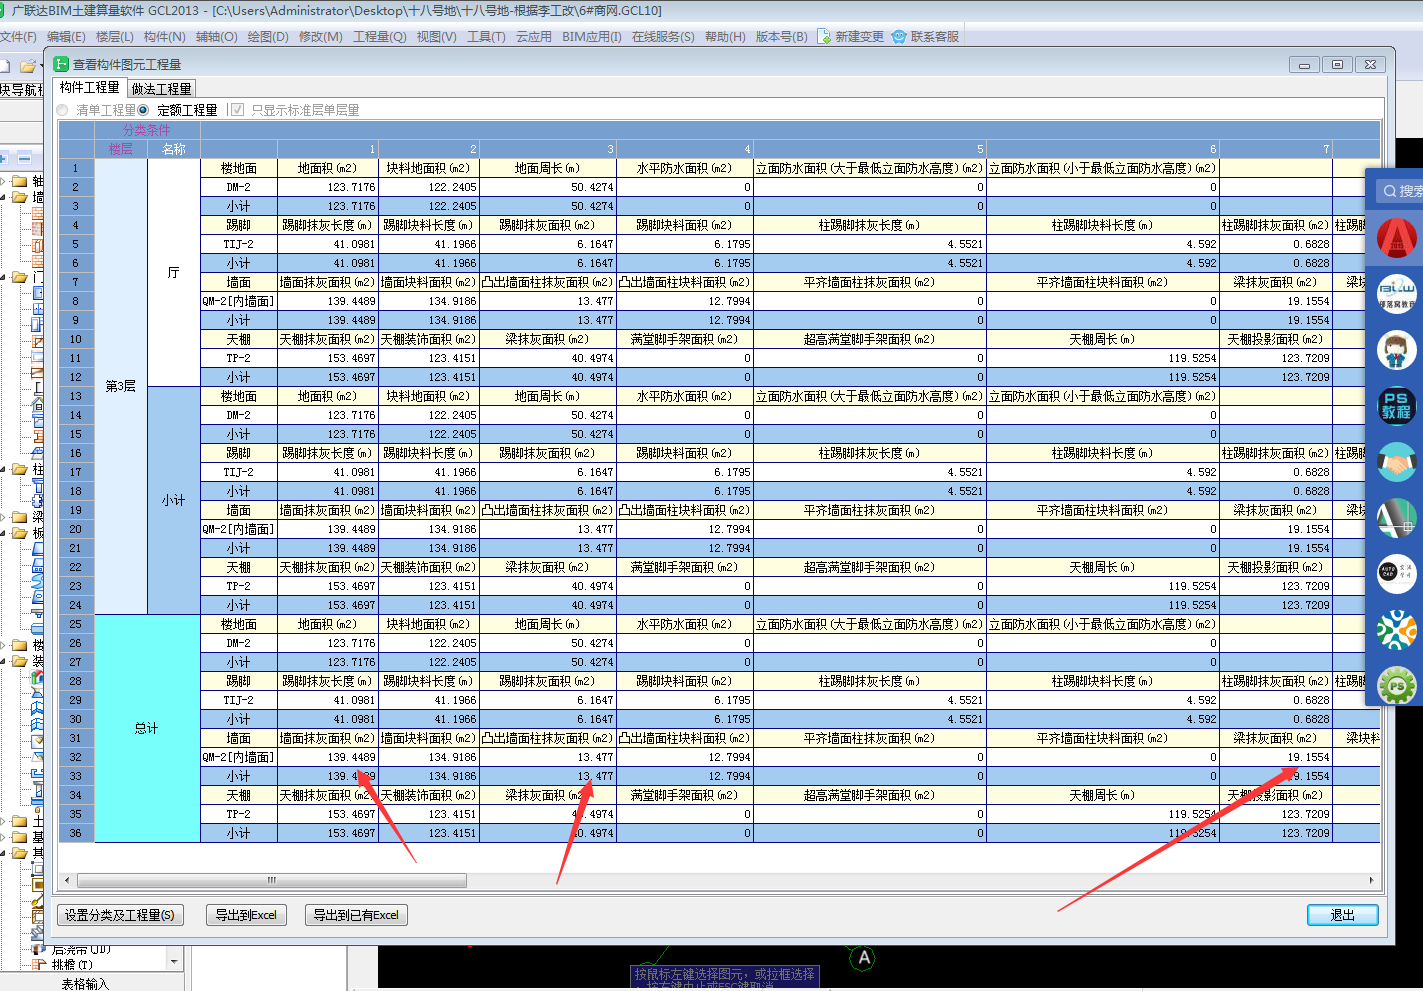Viewport: 1423px width, 991px height.
Task: Toggle the 只显示标准层单层量 checkbox
Action: [237, 110]
